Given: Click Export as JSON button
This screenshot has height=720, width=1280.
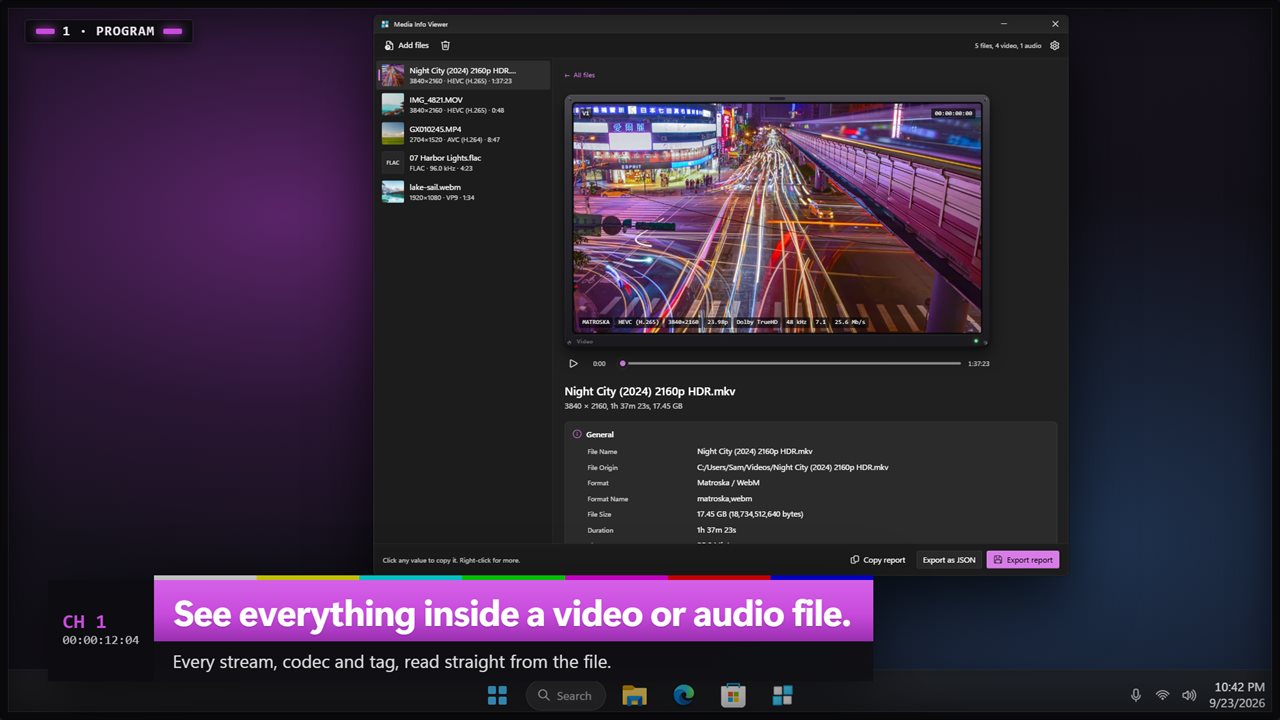Looking at the screenshot, I should click(949, 560).
